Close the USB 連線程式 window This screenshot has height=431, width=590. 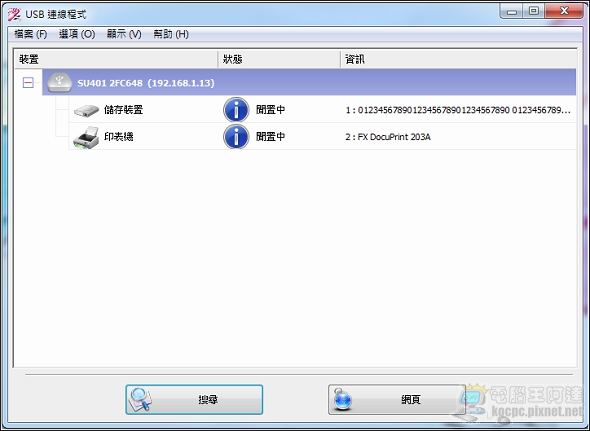(x=564, y=11)
